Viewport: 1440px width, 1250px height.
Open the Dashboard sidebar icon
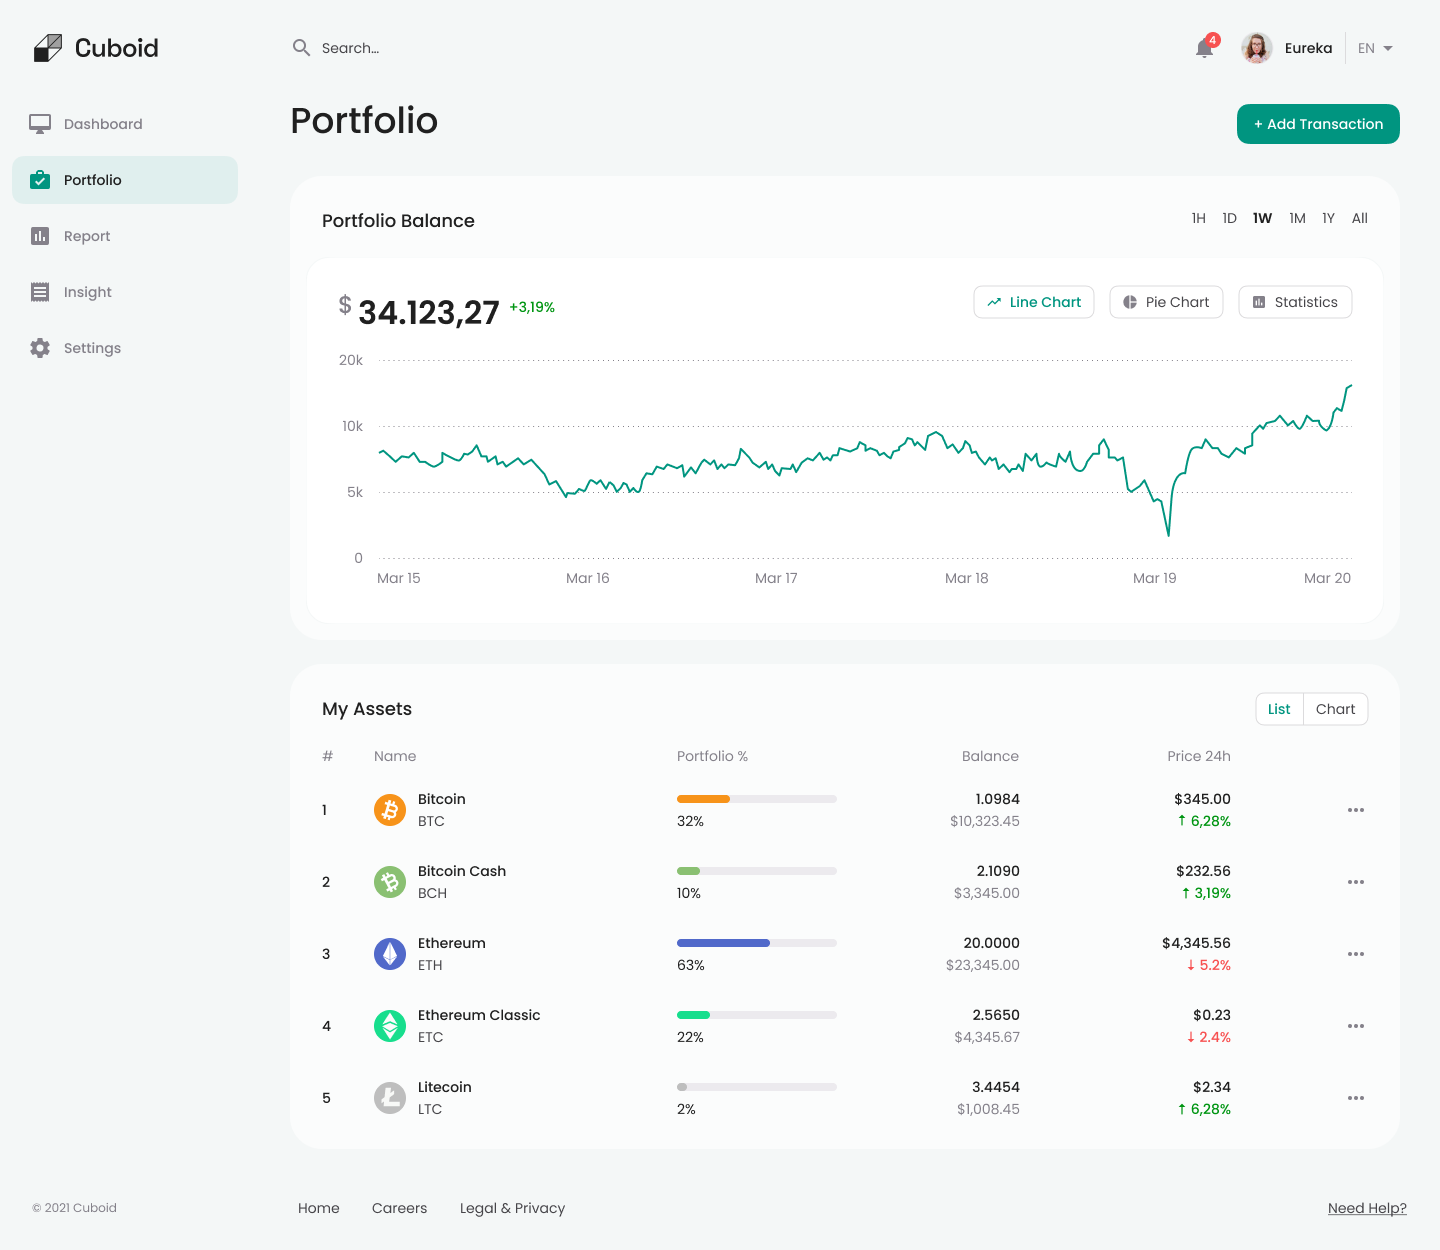pyautogui.click(x=40, y=123)
